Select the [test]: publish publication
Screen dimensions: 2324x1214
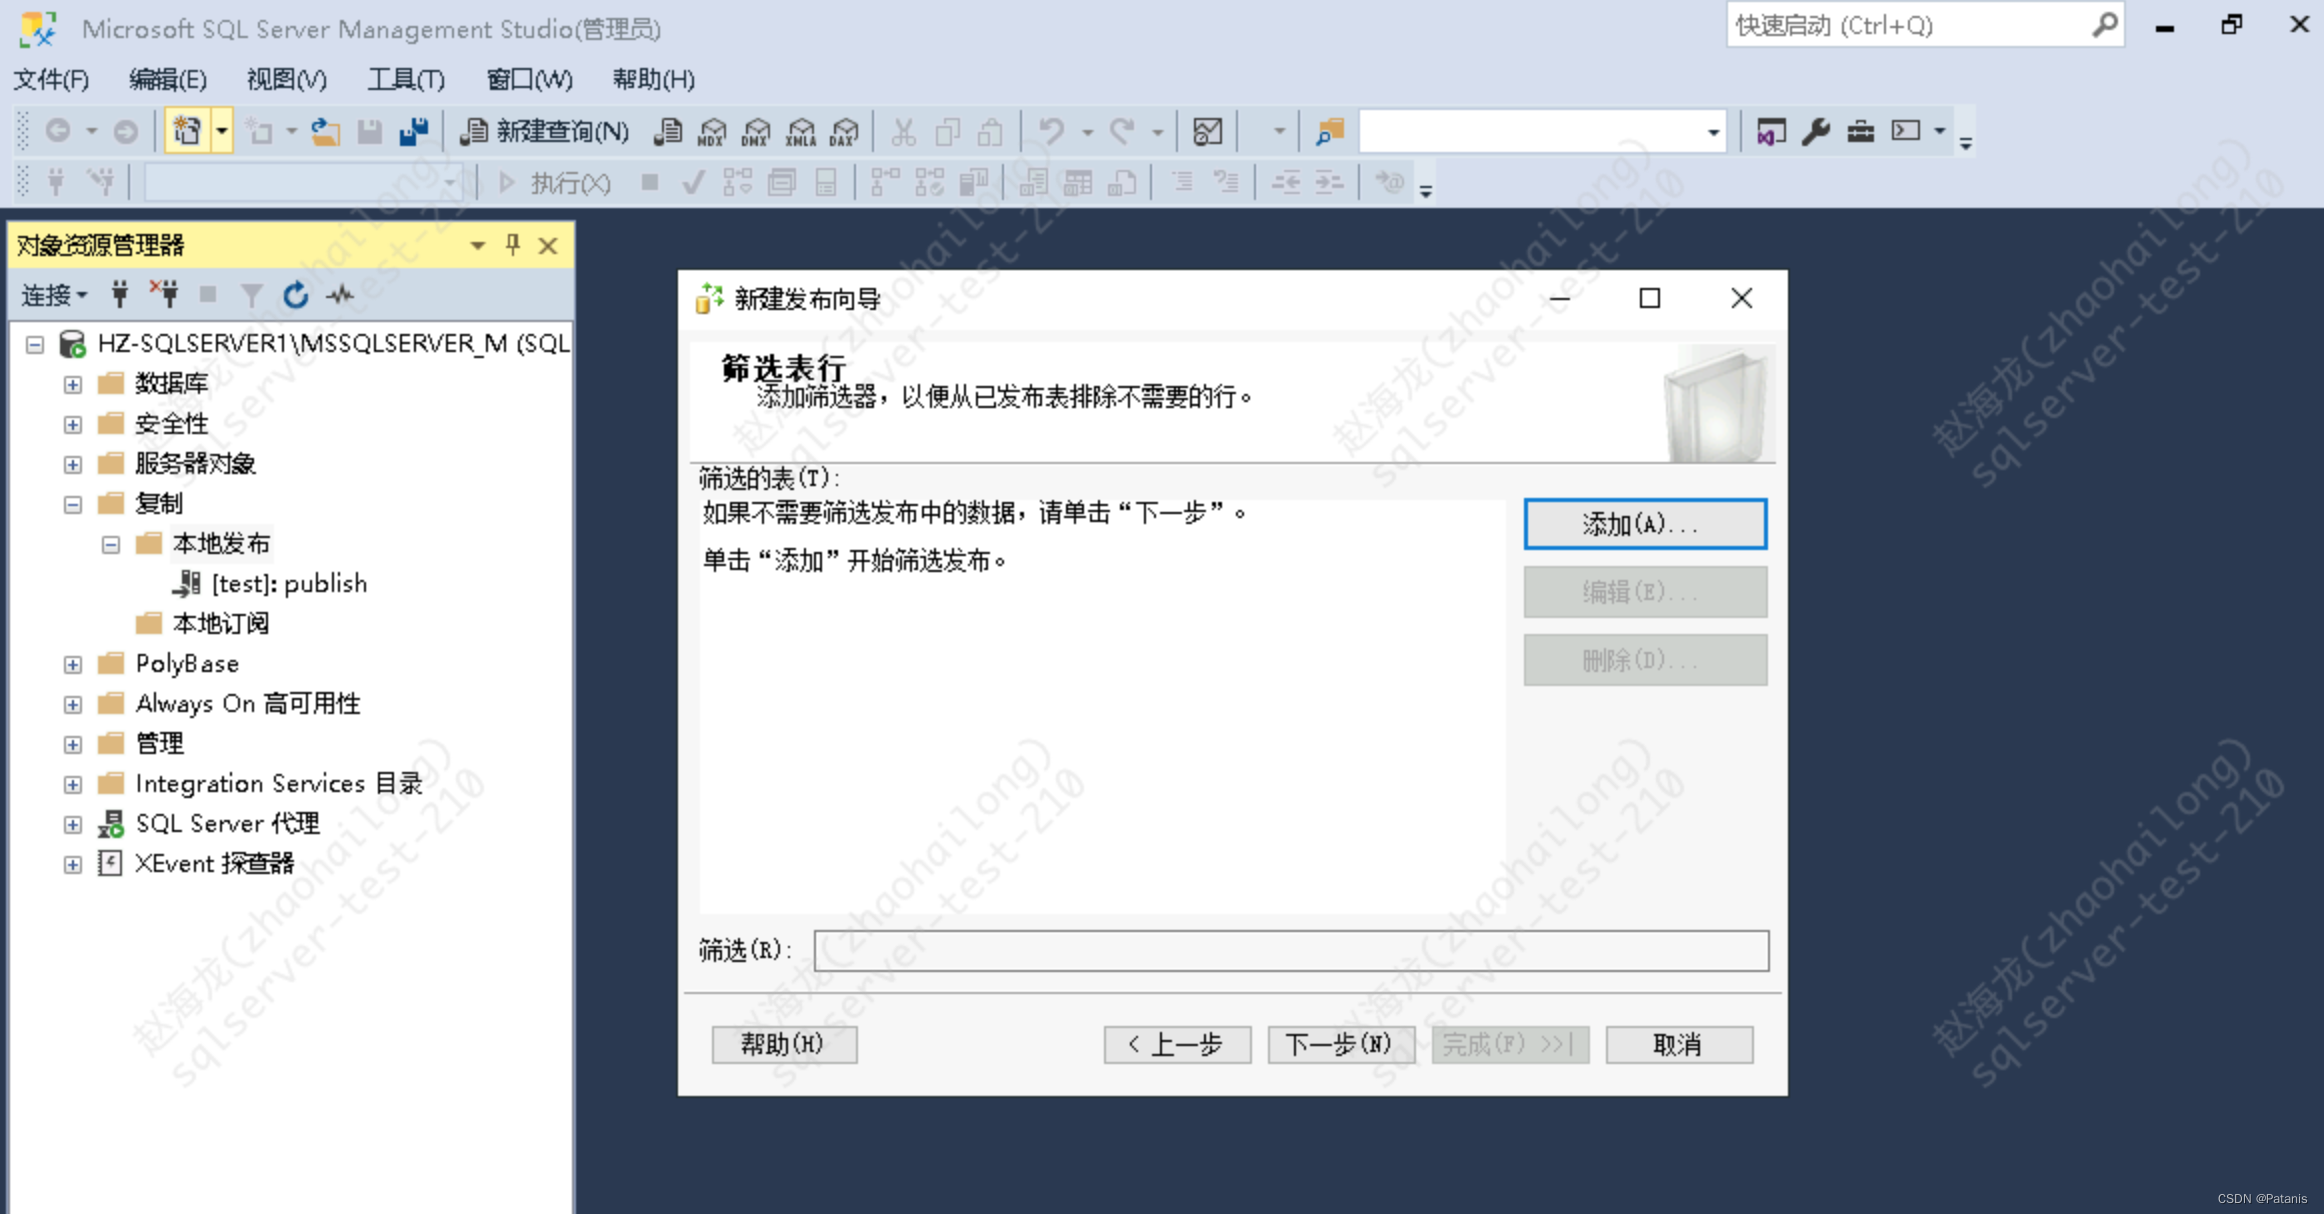(288, 584)
